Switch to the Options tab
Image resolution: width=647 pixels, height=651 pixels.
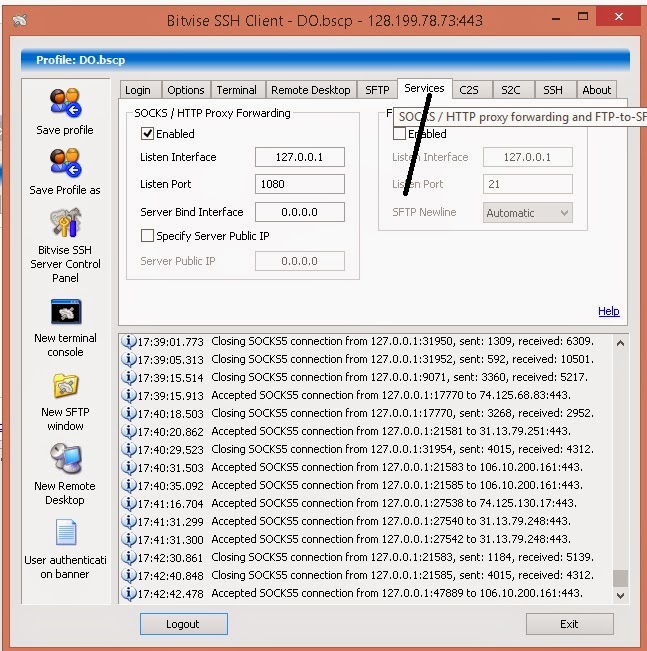pos(186,90)
